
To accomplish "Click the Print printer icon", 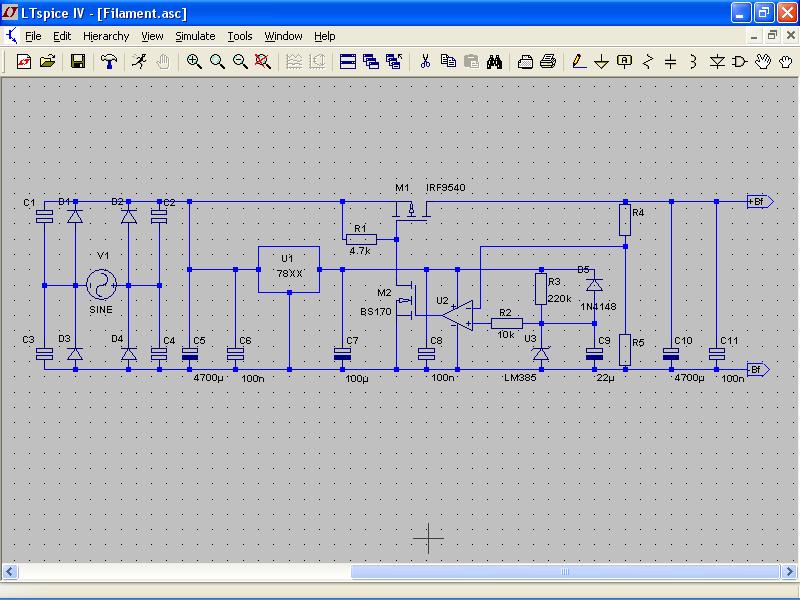I will [548, 62].
